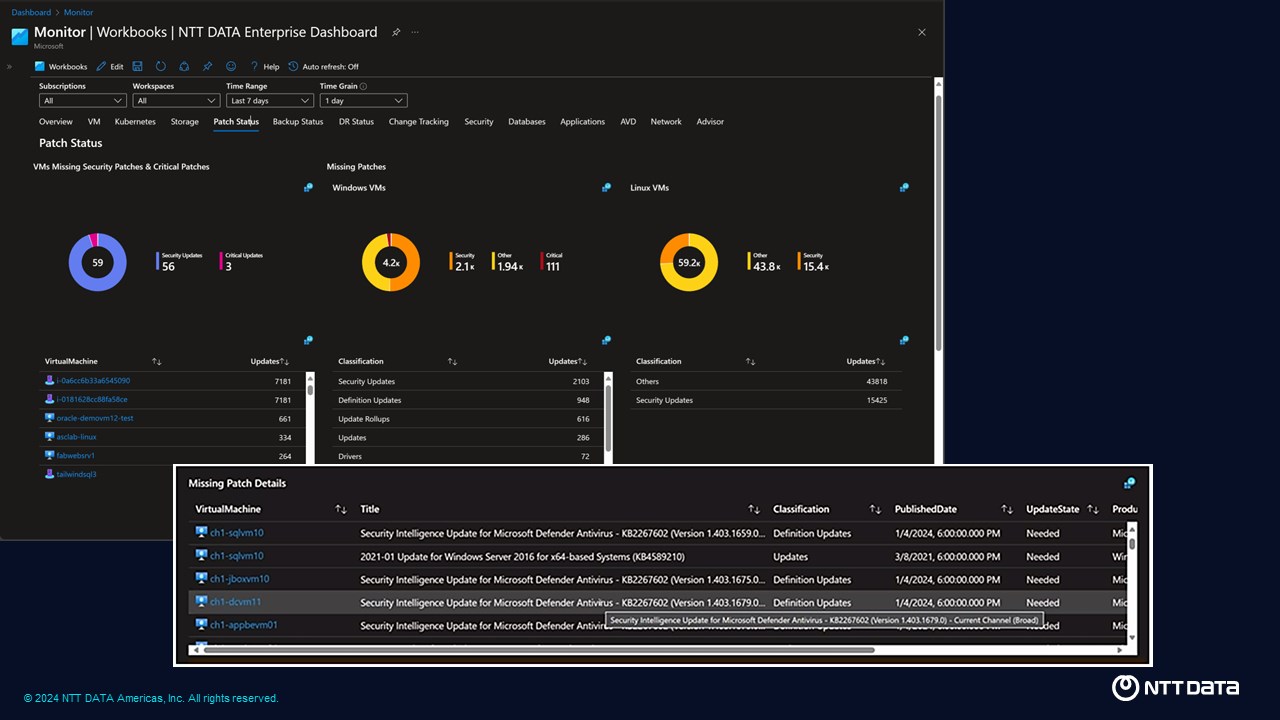The width and height of the screenshot is (1280, 720).
Task: Expand the left navigation chevron
Action: (9, 67)
